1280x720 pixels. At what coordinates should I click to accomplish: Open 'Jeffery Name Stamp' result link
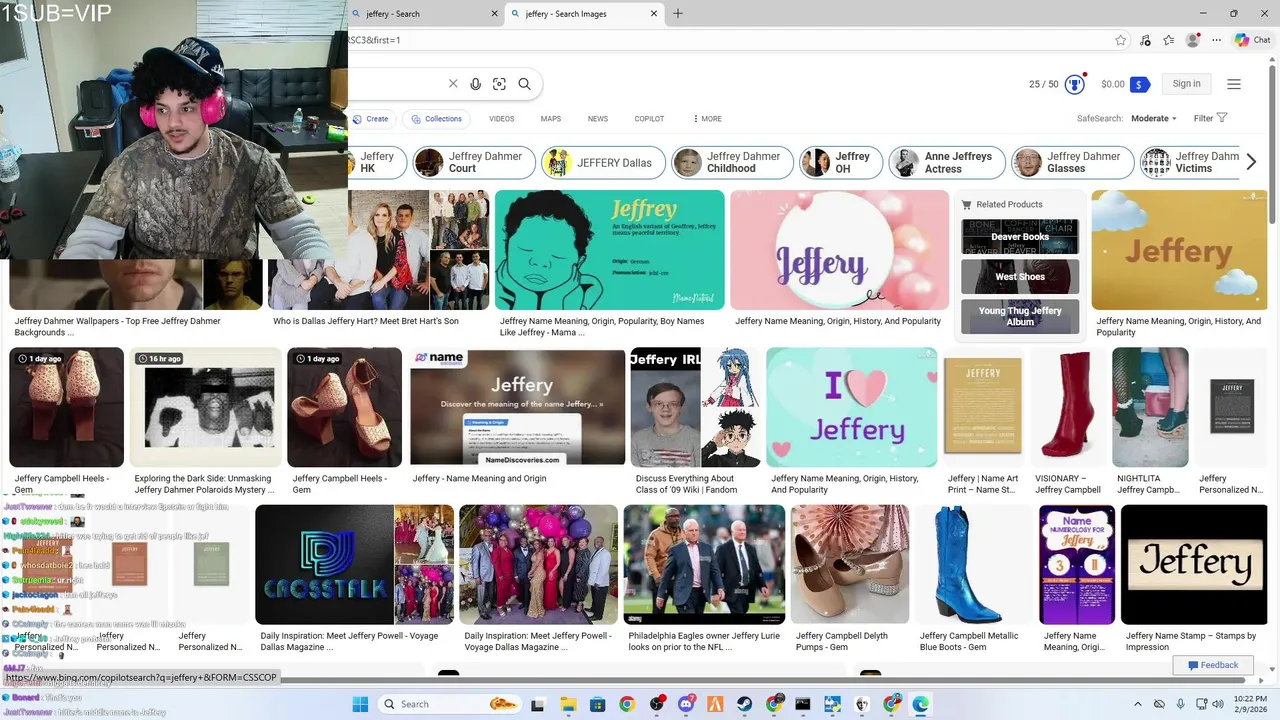1191,641
